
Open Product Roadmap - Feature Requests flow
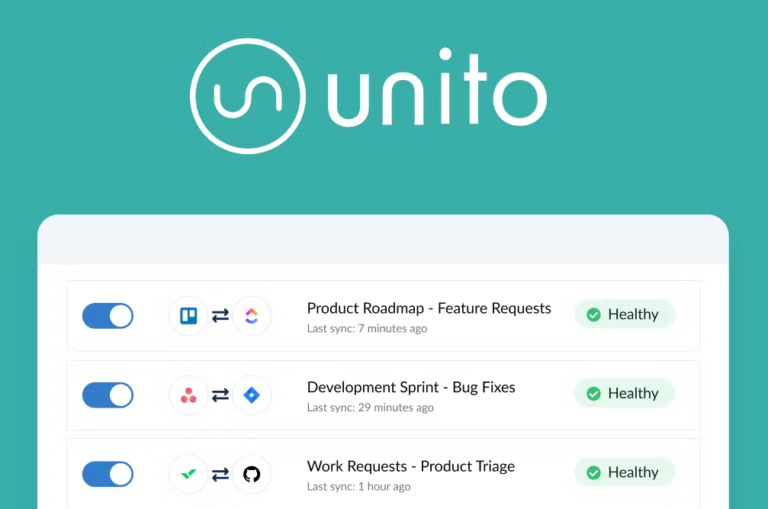click(428, 308)
